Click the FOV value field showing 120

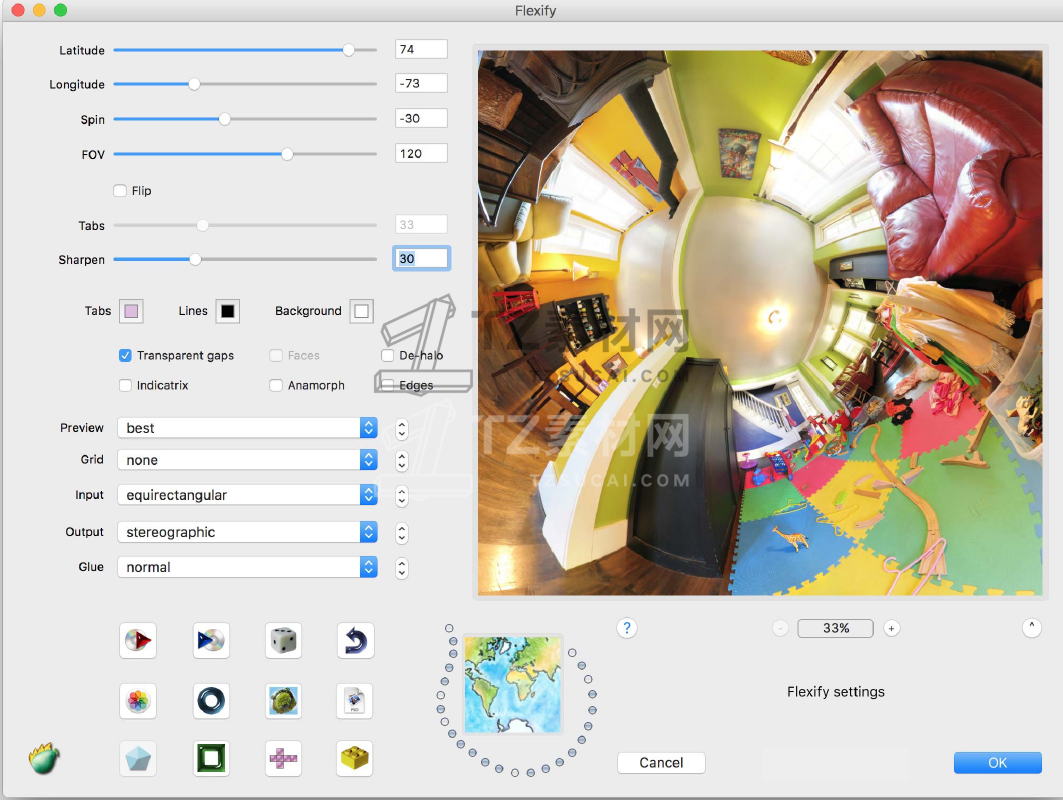421,153
